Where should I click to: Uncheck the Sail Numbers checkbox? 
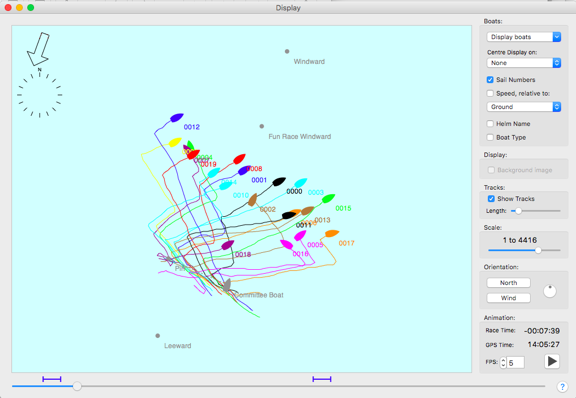coord(490,80)
